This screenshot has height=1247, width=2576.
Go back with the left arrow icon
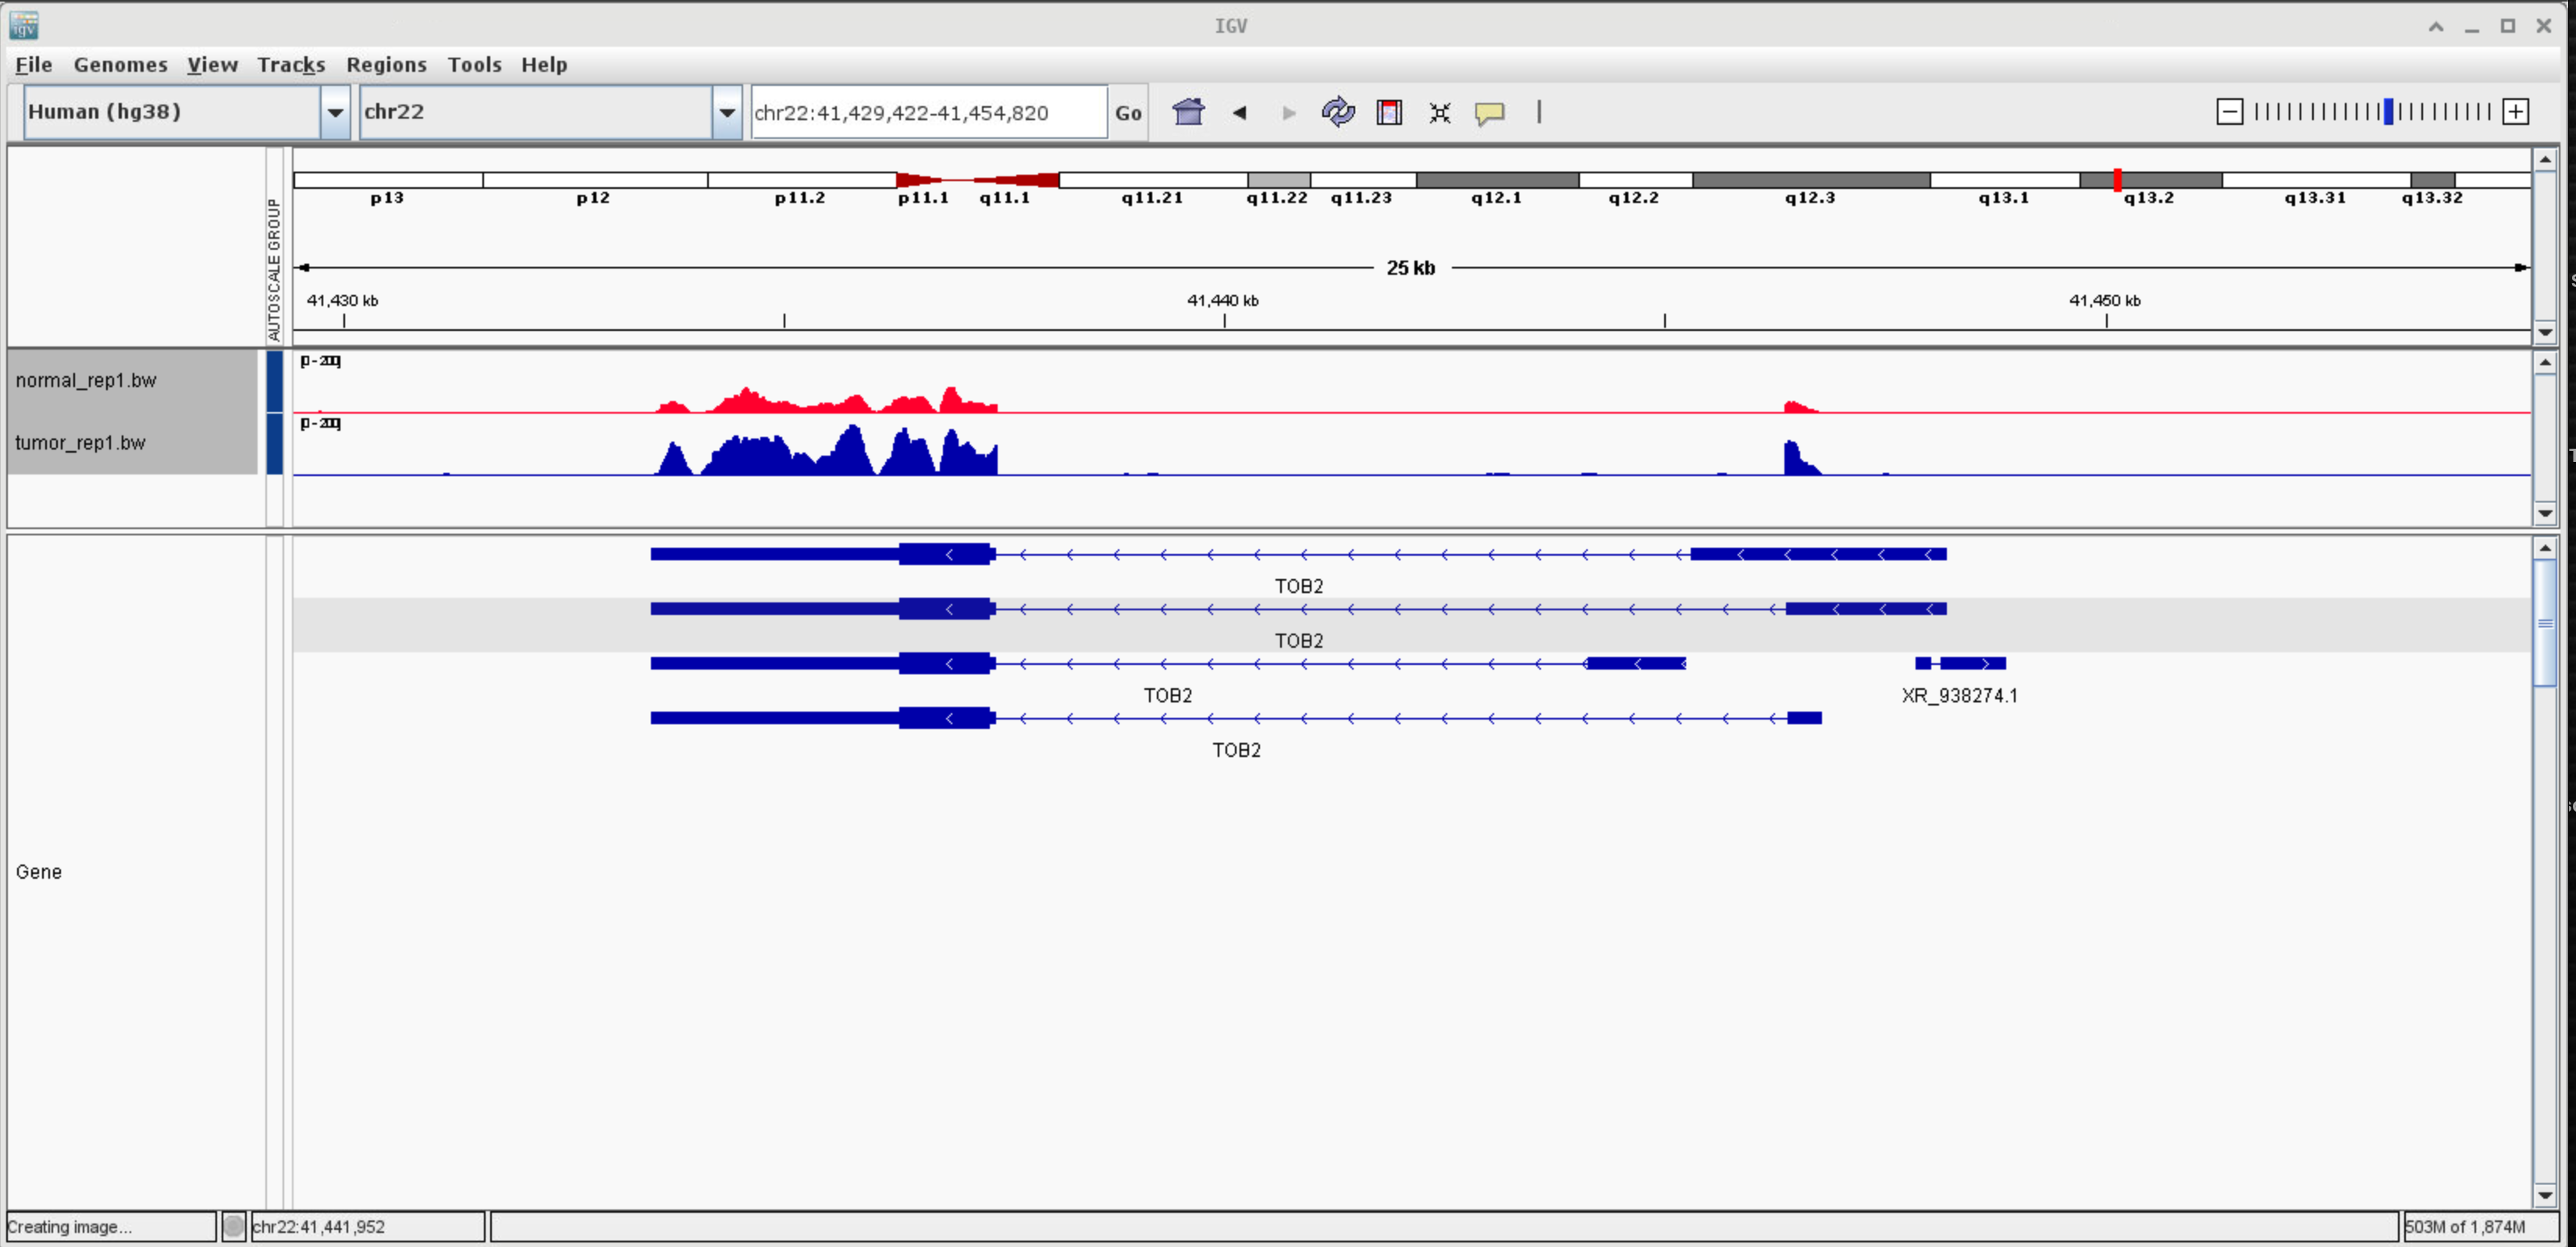1239,112
